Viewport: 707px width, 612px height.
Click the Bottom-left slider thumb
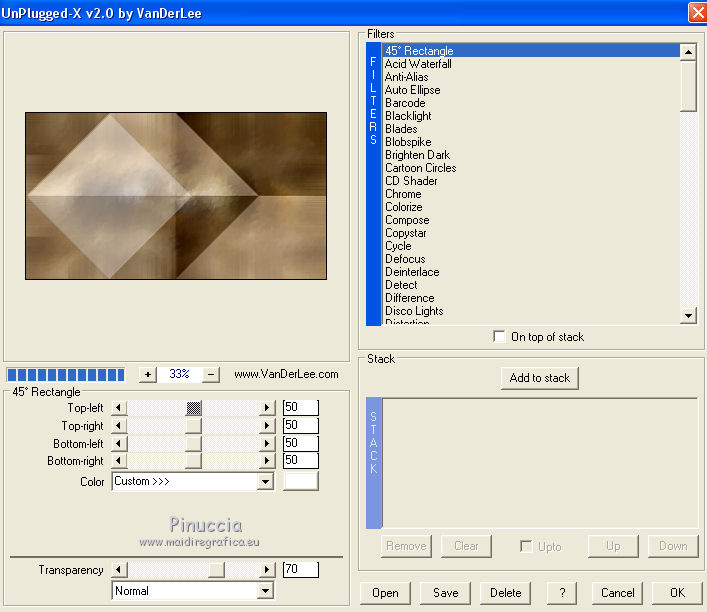[x=194, y=443]
